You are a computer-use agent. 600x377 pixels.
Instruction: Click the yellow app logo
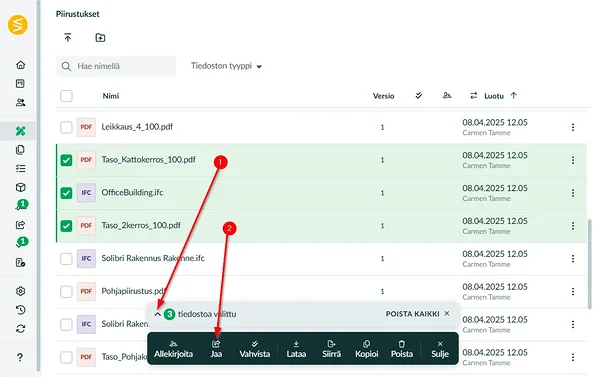[18, 25]
